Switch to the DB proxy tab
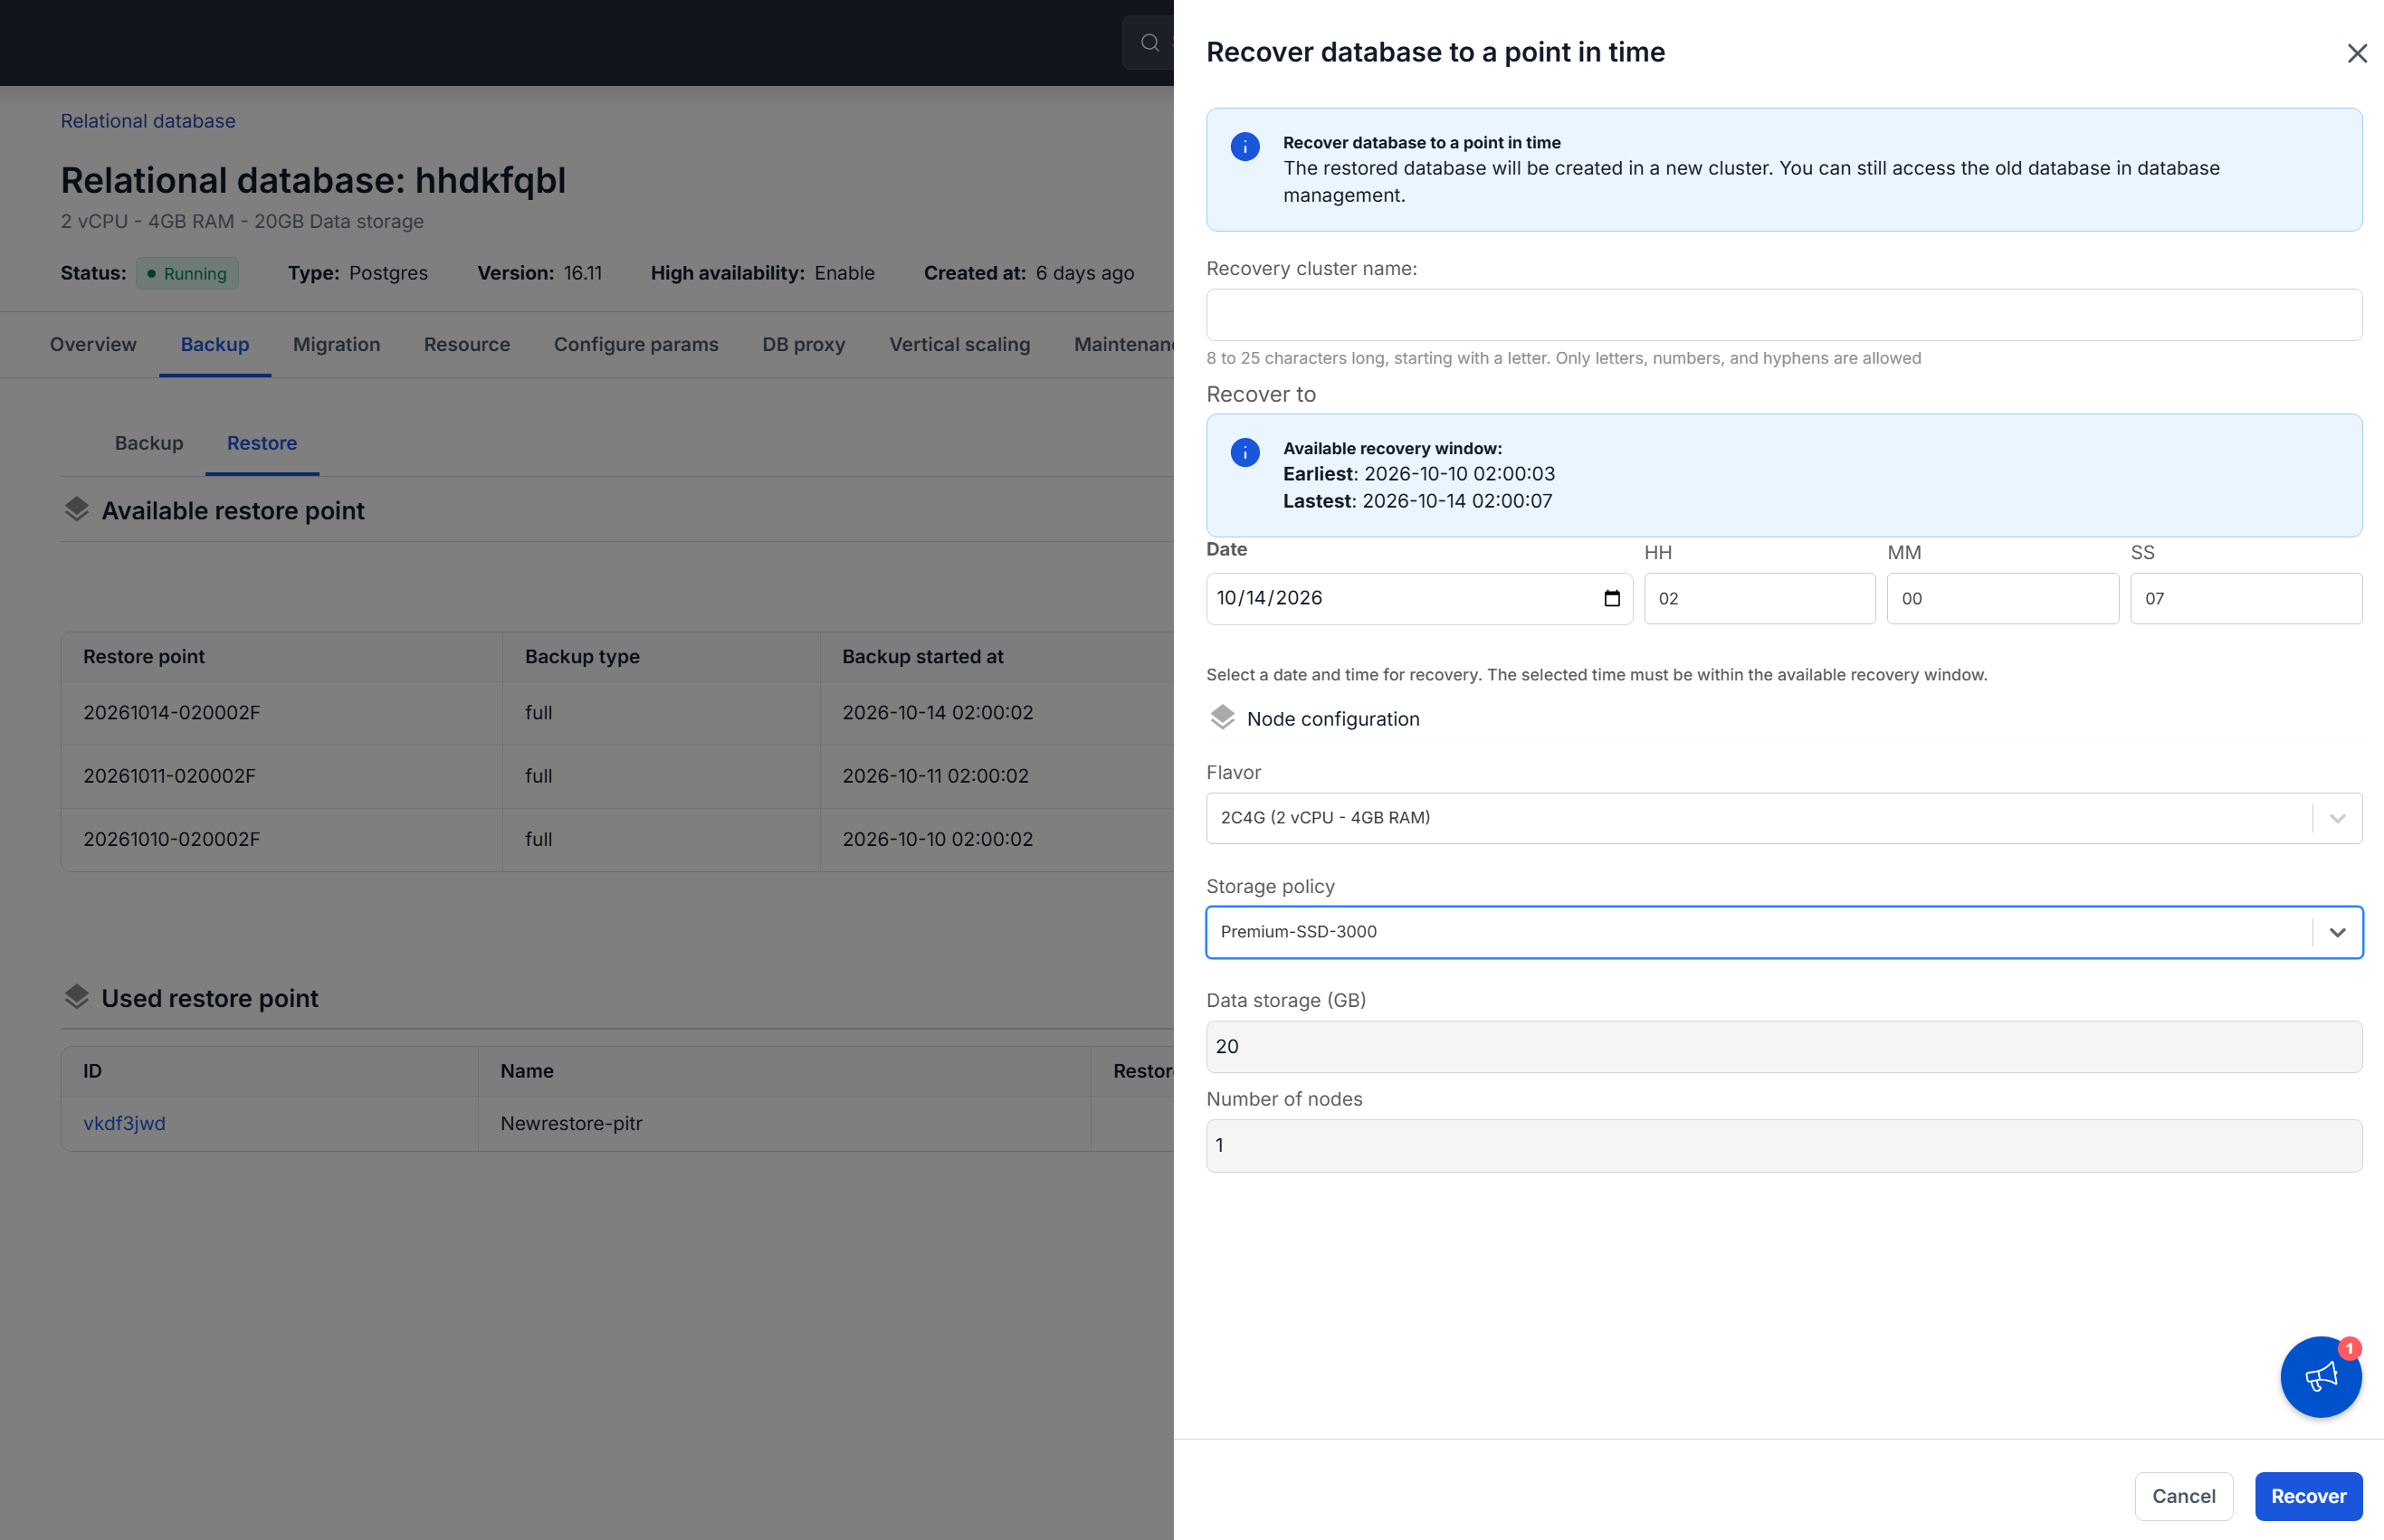2384x1540 pixels. coord(803,344)
